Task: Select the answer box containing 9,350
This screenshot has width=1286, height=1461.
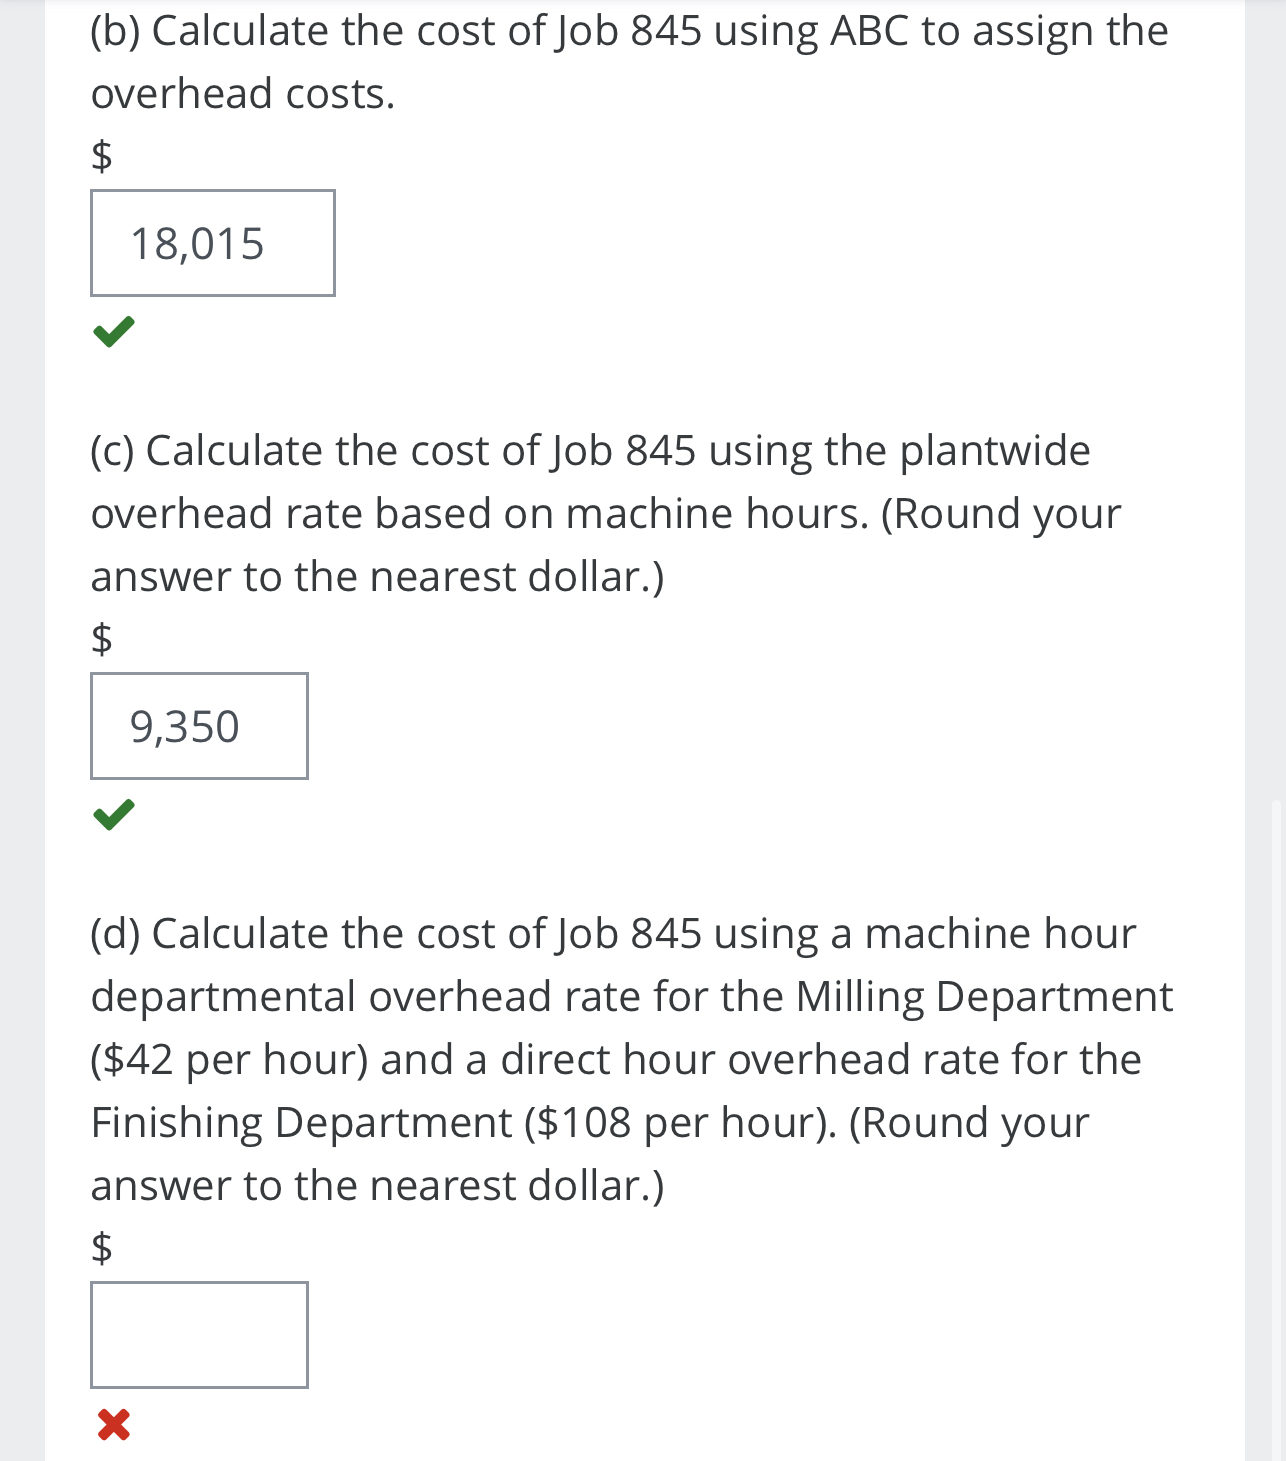Action: [200, 727]
